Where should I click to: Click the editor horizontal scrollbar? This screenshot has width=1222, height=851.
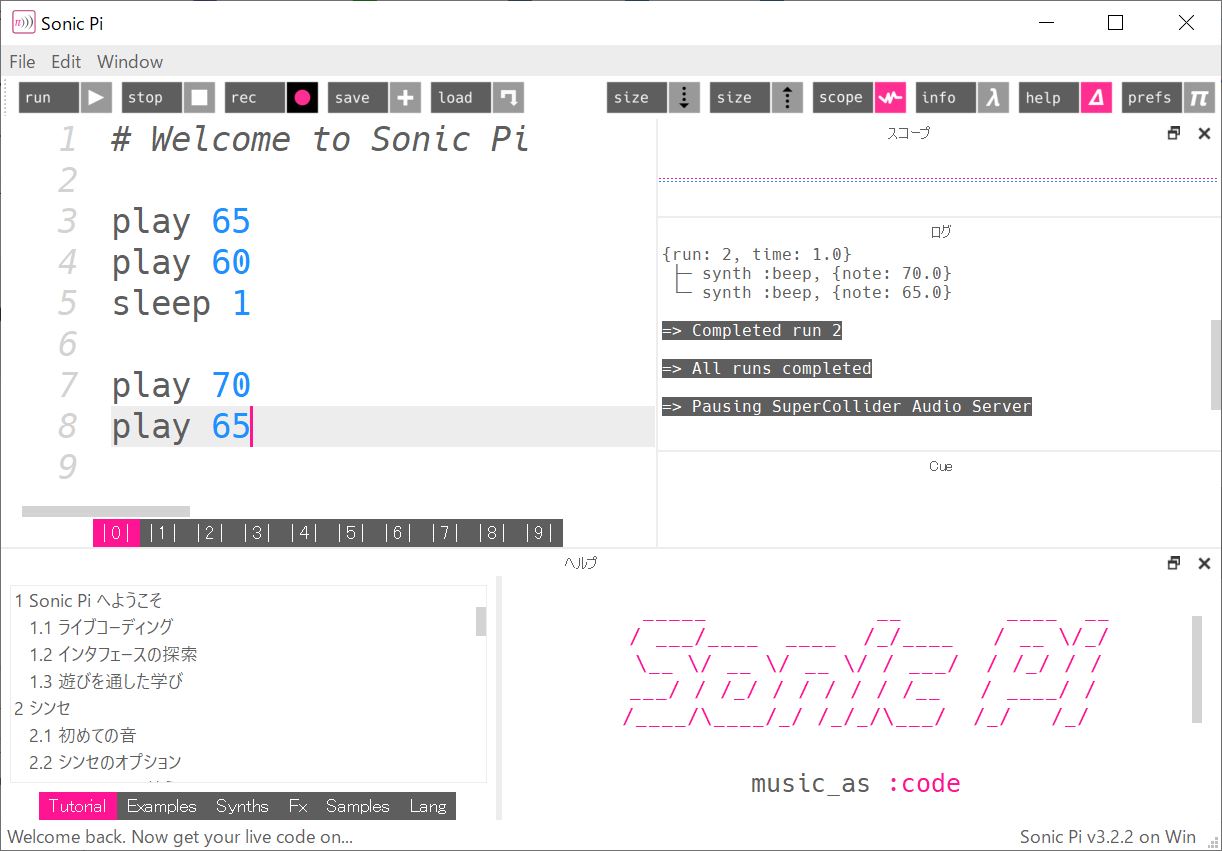[x=106, y=511]
